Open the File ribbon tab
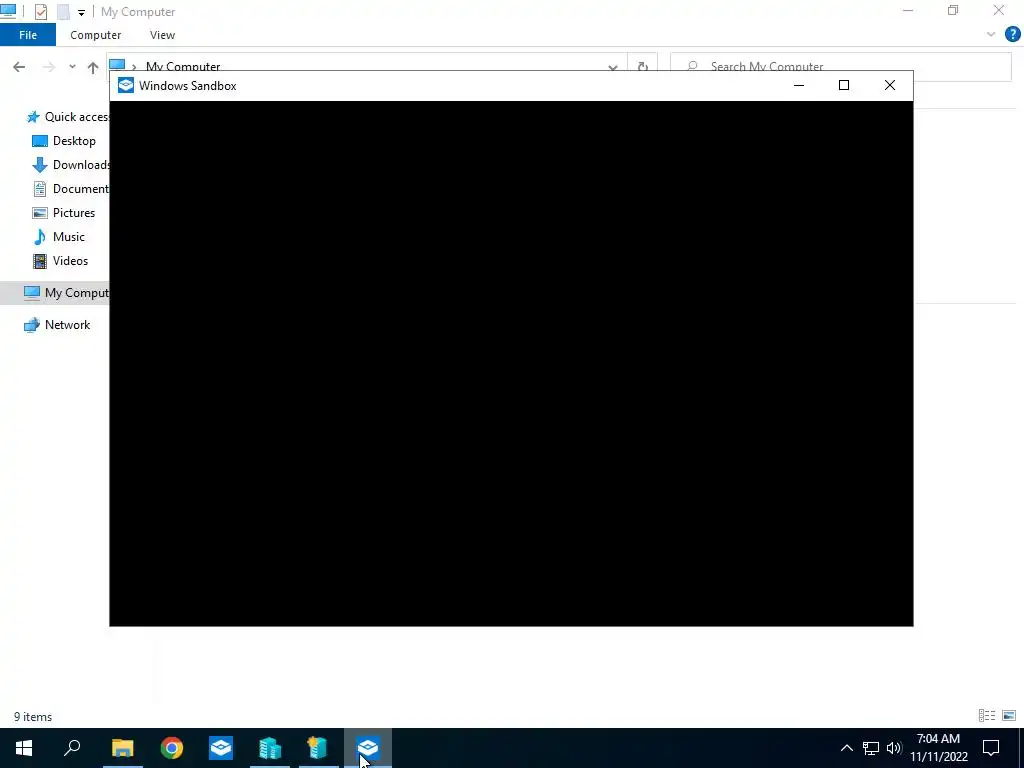This screenshot has height=768, width=1024. pos(27,35)
